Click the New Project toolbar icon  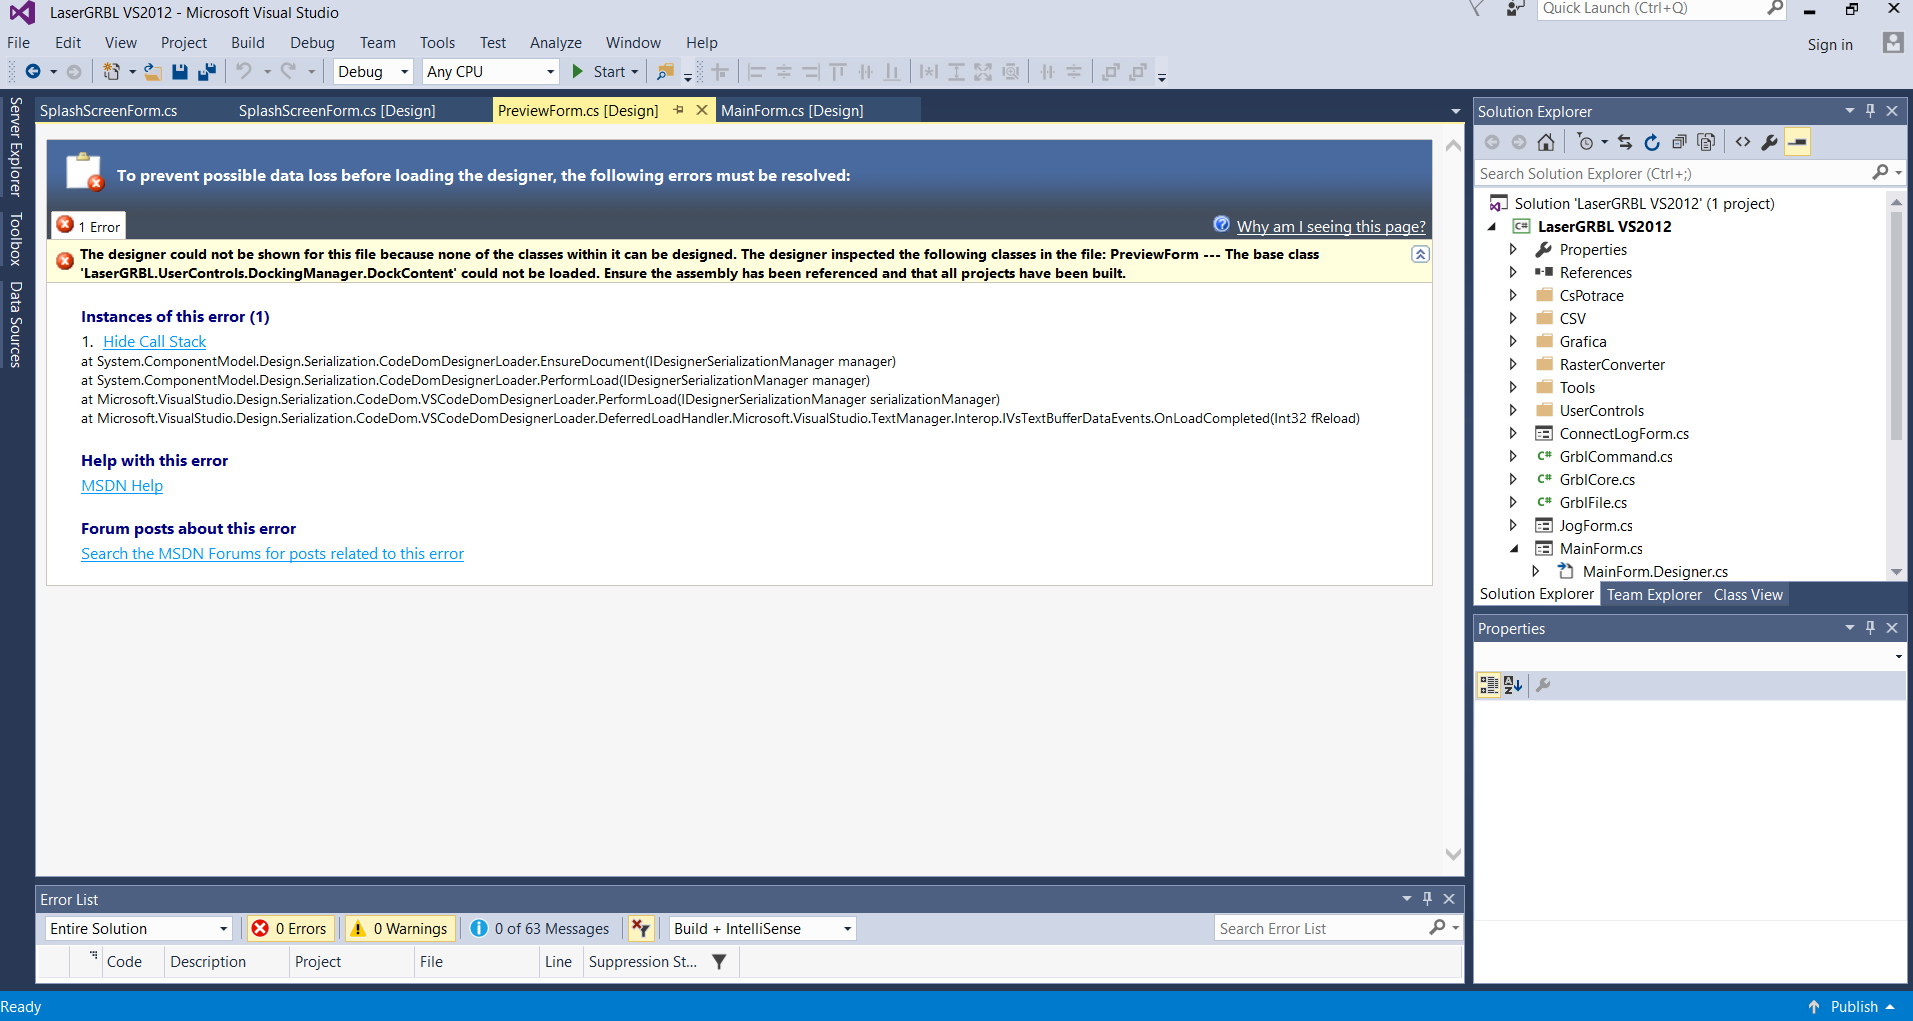(x=111, y=71)
